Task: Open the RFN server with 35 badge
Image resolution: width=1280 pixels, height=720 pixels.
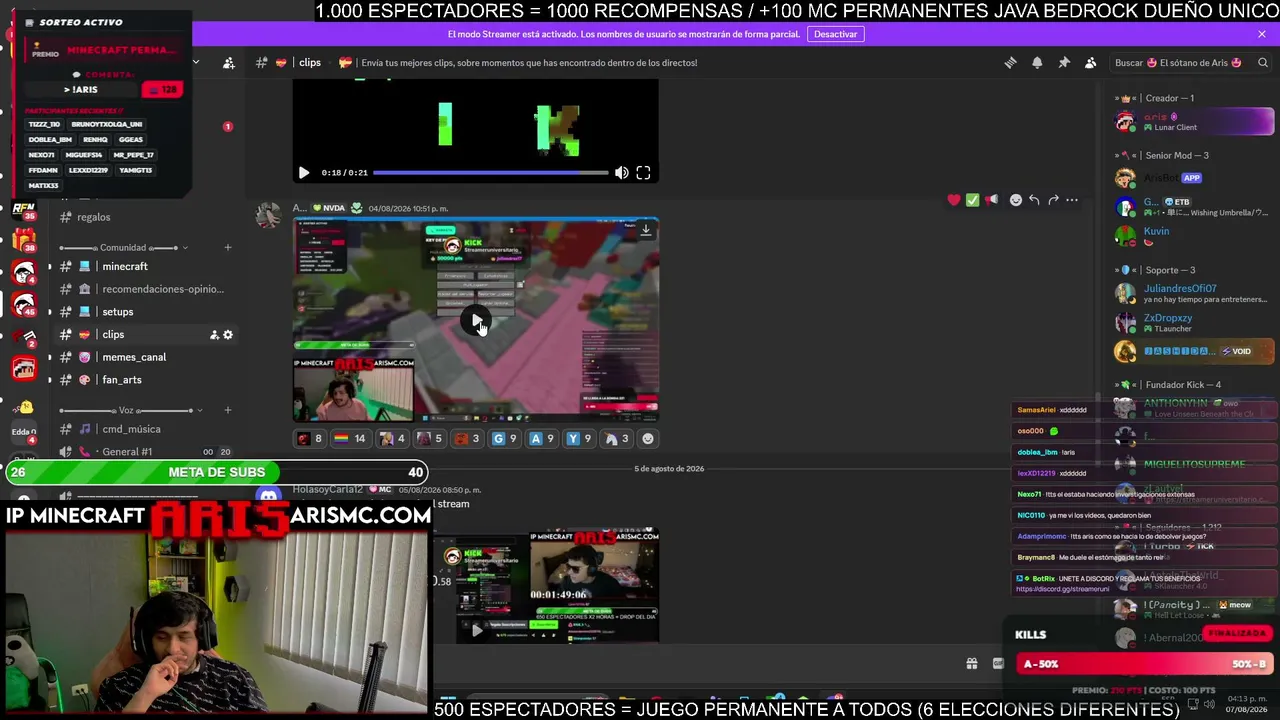Action: (x=24, y=210)
